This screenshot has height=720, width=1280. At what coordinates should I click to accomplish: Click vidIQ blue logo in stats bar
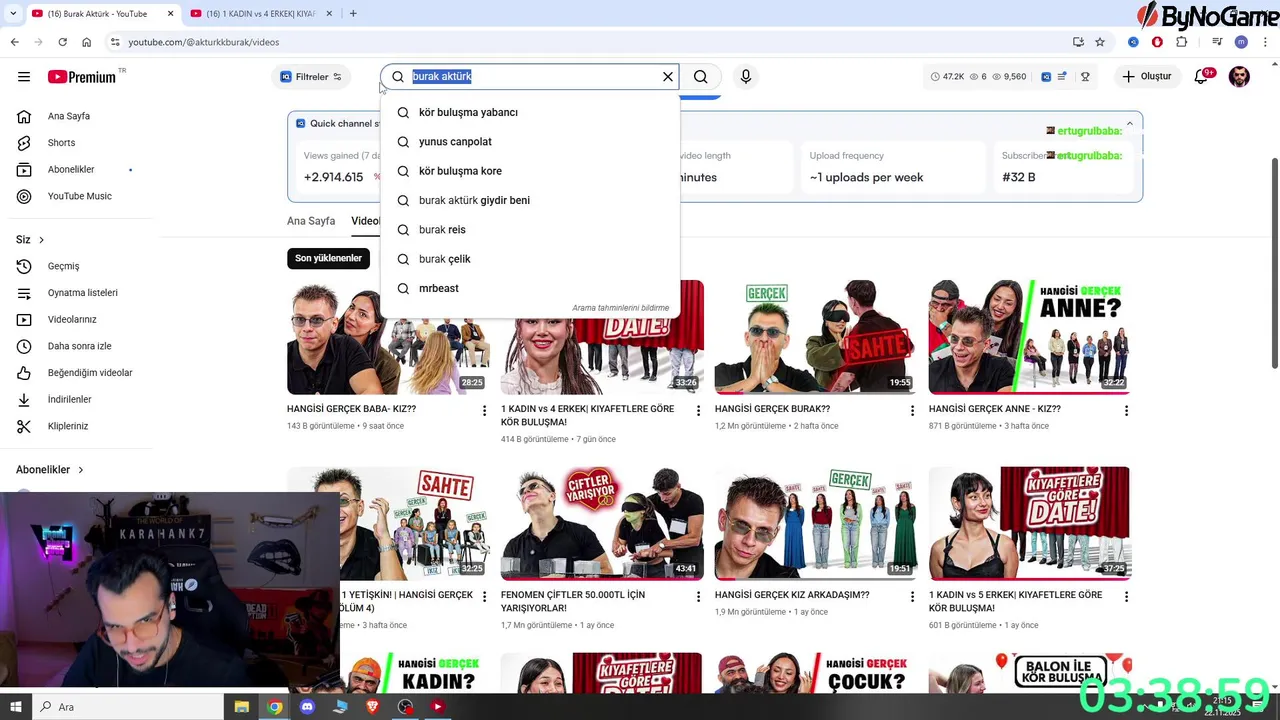pyautogui.click(x=1046, y=77)
